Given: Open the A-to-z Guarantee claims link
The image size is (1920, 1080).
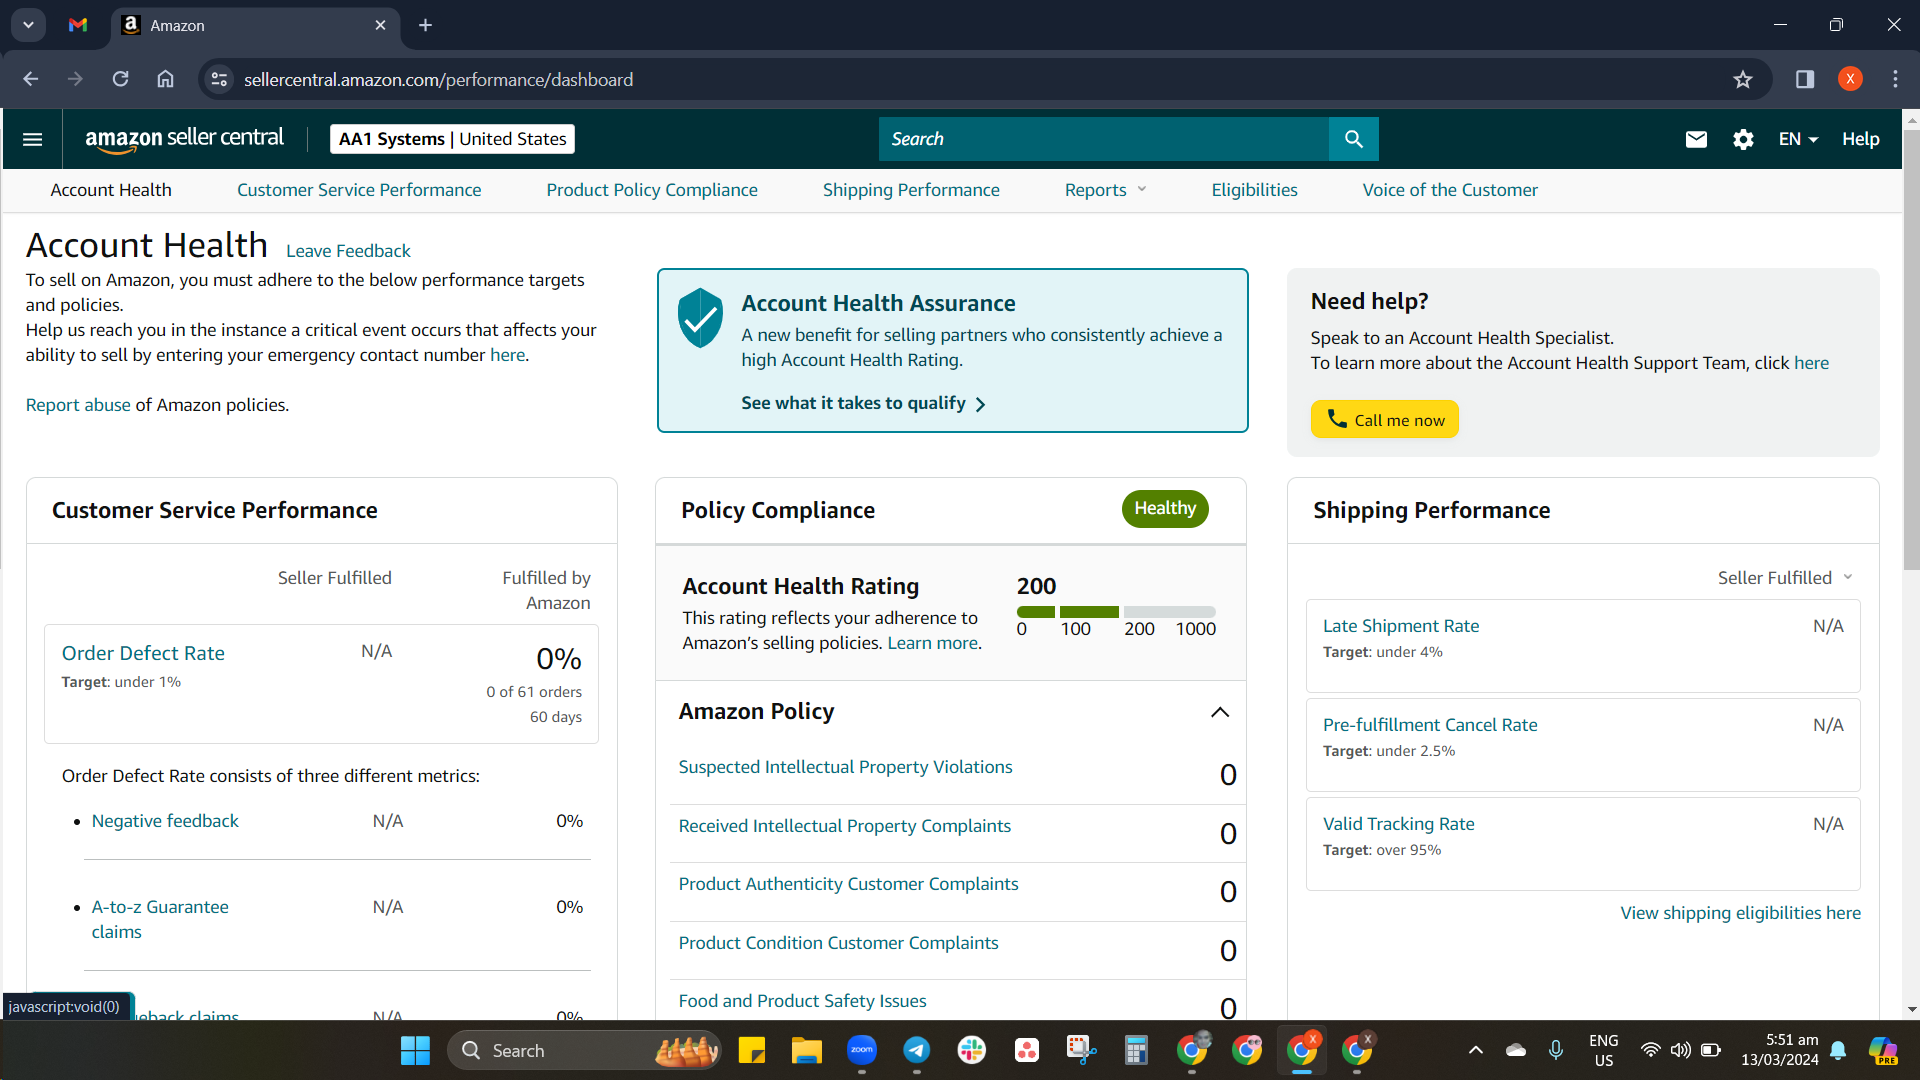Looking at the screenshot, I should click(160, 919).
